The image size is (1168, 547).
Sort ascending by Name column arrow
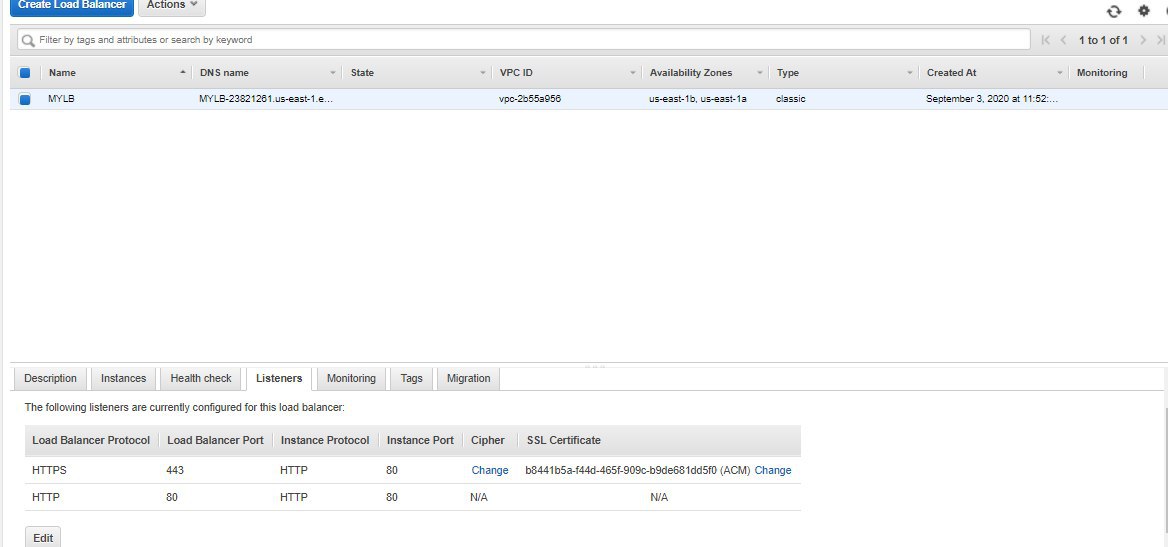pos(183,72)
